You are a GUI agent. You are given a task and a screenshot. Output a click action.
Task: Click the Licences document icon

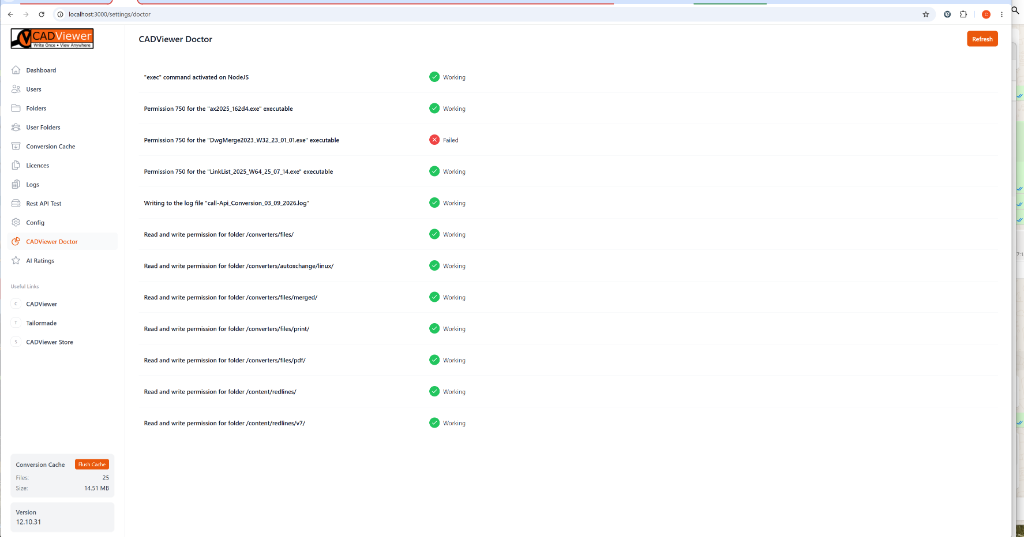(16, 165)
